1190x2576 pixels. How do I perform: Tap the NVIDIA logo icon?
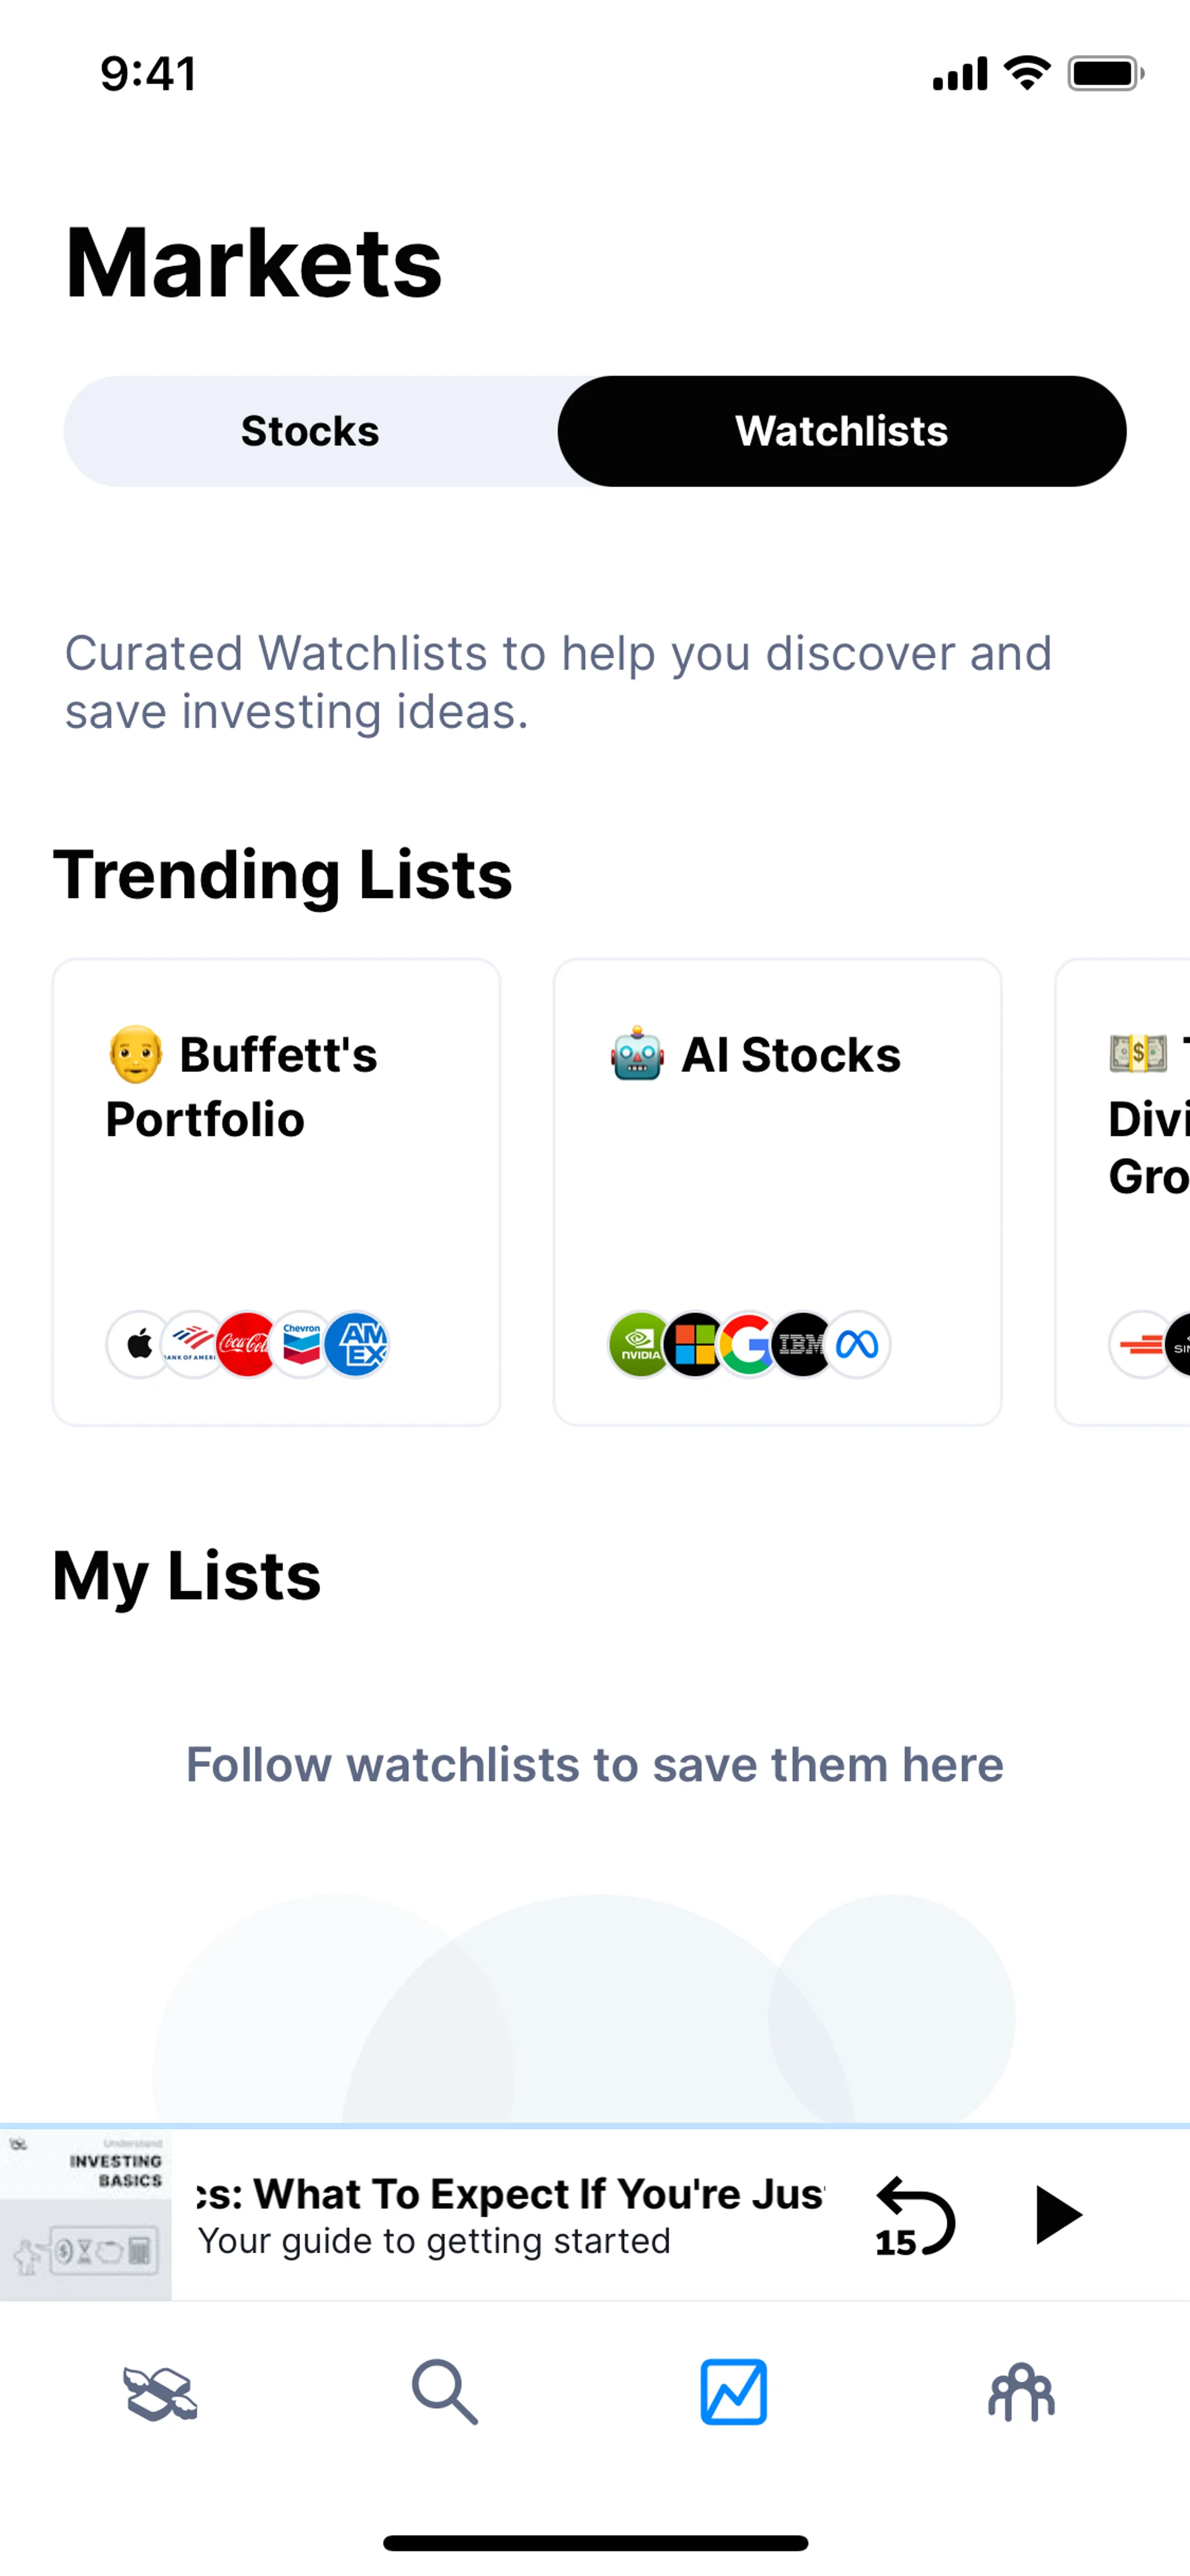pos(639,1344)
